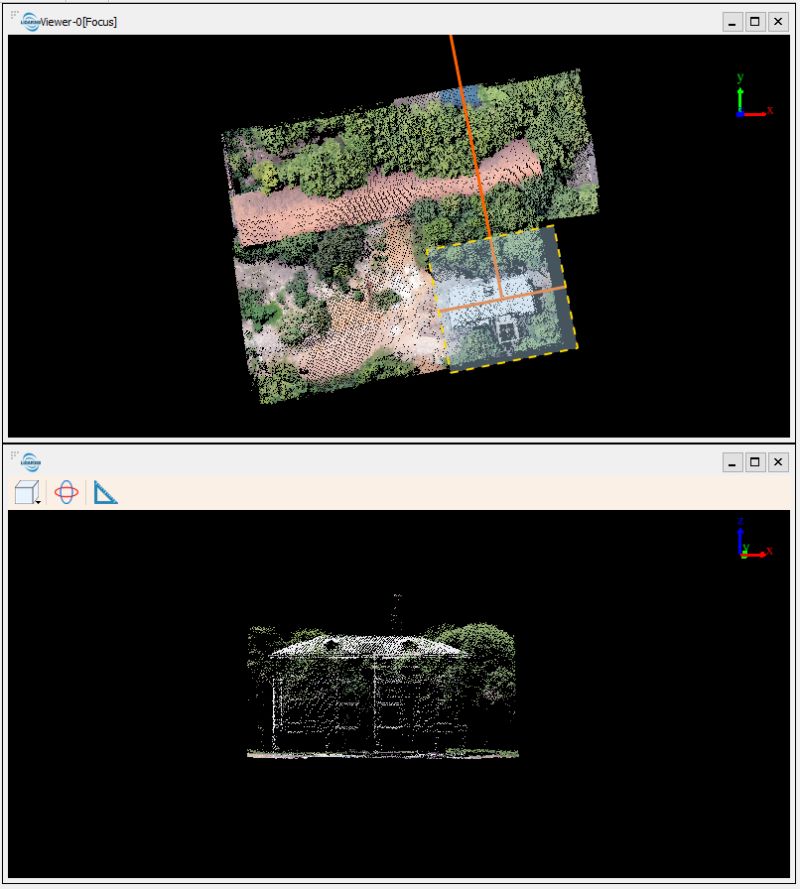
Task: Click the XY axis gizmo in Viewer-0
Action: [754, 96]
